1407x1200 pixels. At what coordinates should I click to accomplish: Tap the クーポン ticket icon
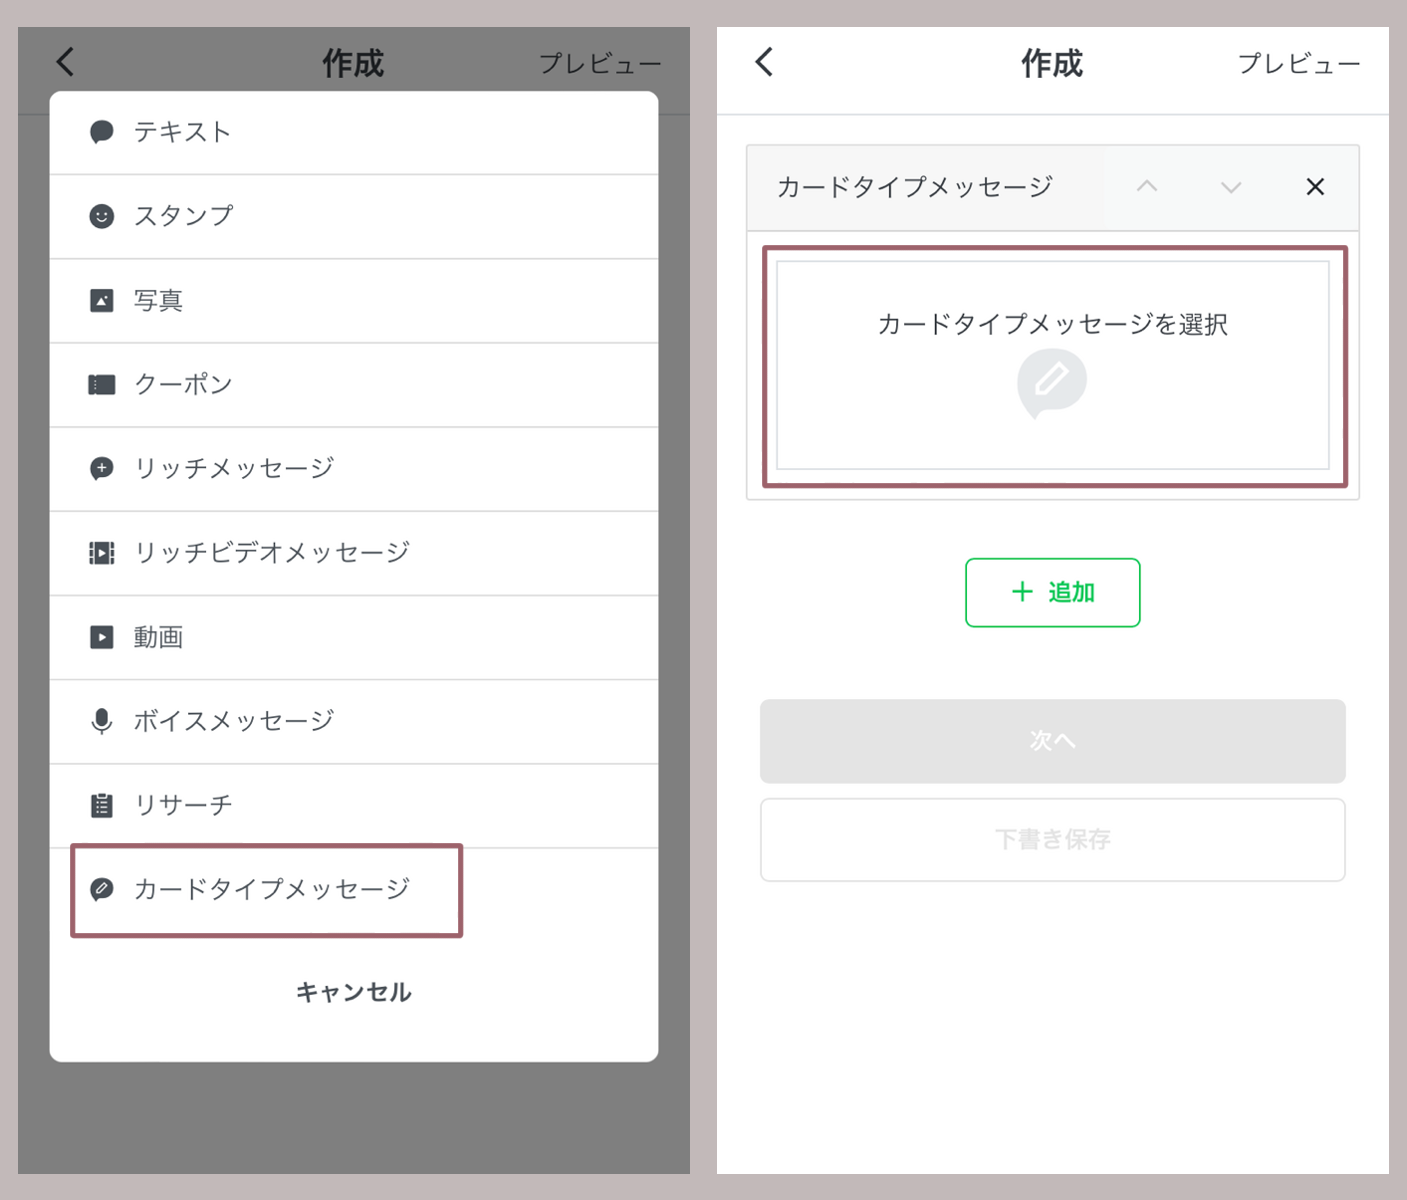click(x=102, y=384)
